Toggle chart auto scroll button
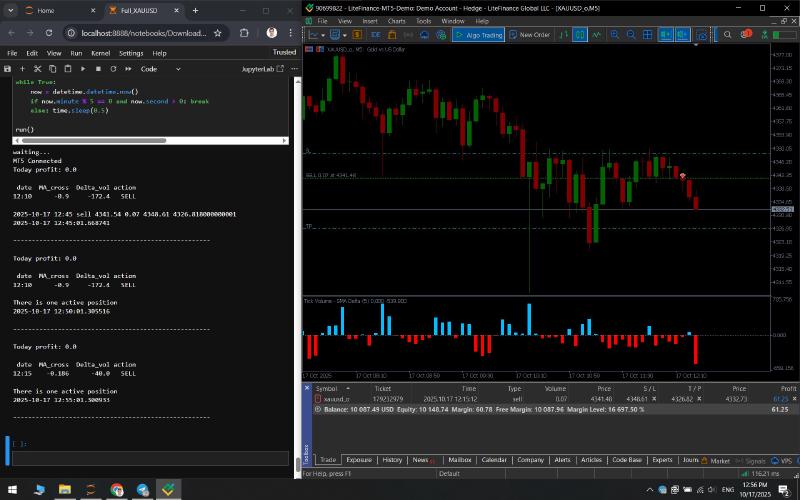The width and height of the screenshot is (800, 500). click(x=665, y=35)
